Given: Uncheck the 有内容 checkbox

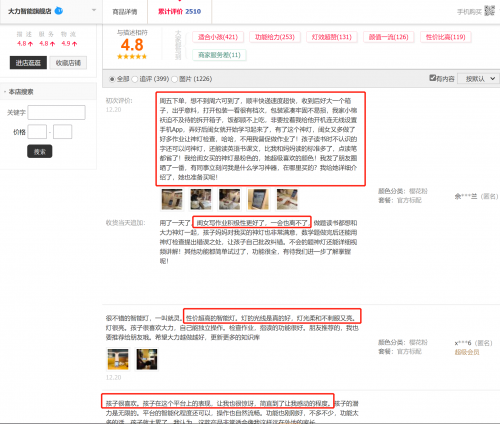Looking at the screenshot, I should 432,78.
